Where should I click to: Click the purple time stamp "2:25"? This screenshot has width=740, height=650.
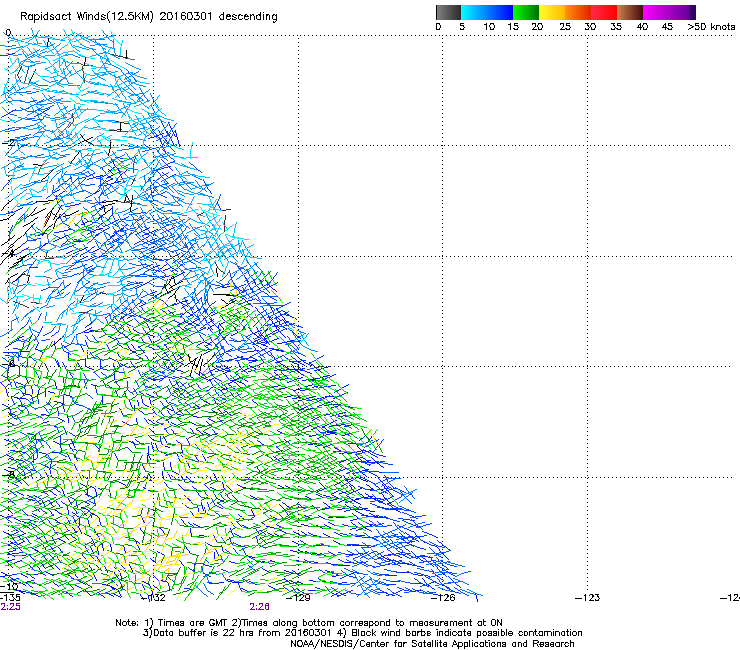coord(10,607)
